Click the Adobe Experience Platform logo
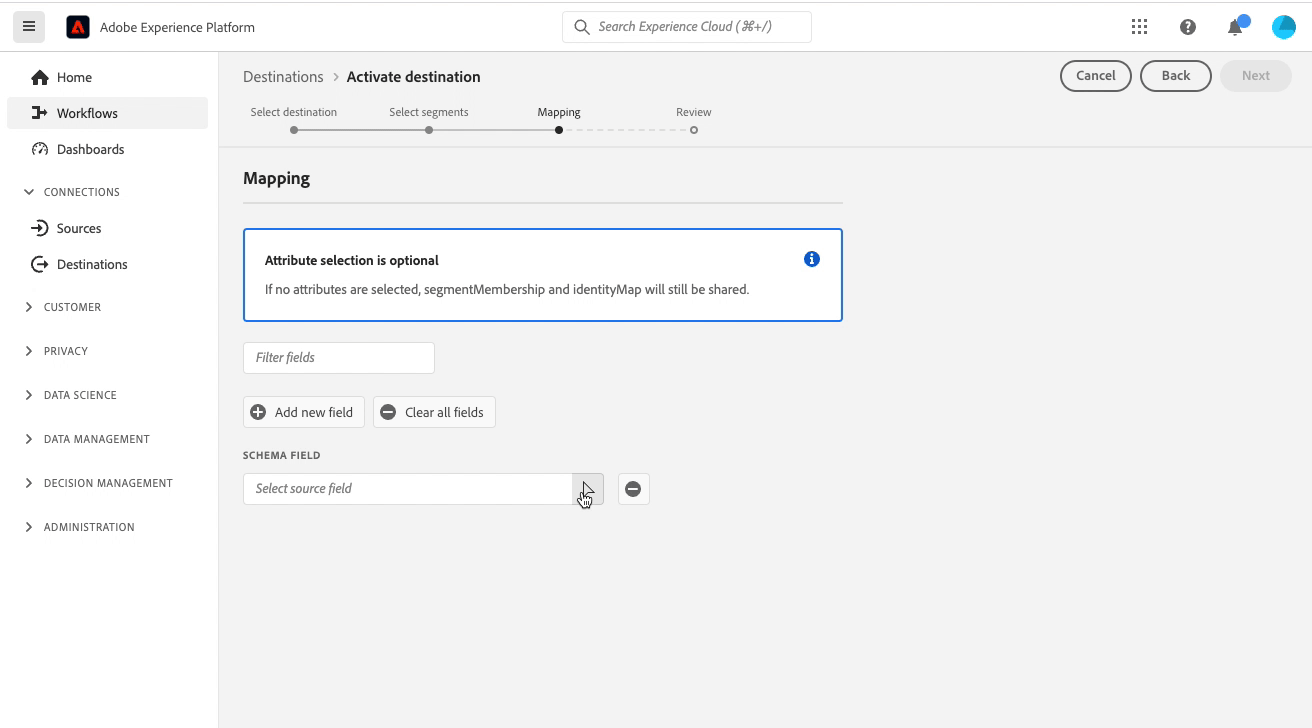 [78, 27]
